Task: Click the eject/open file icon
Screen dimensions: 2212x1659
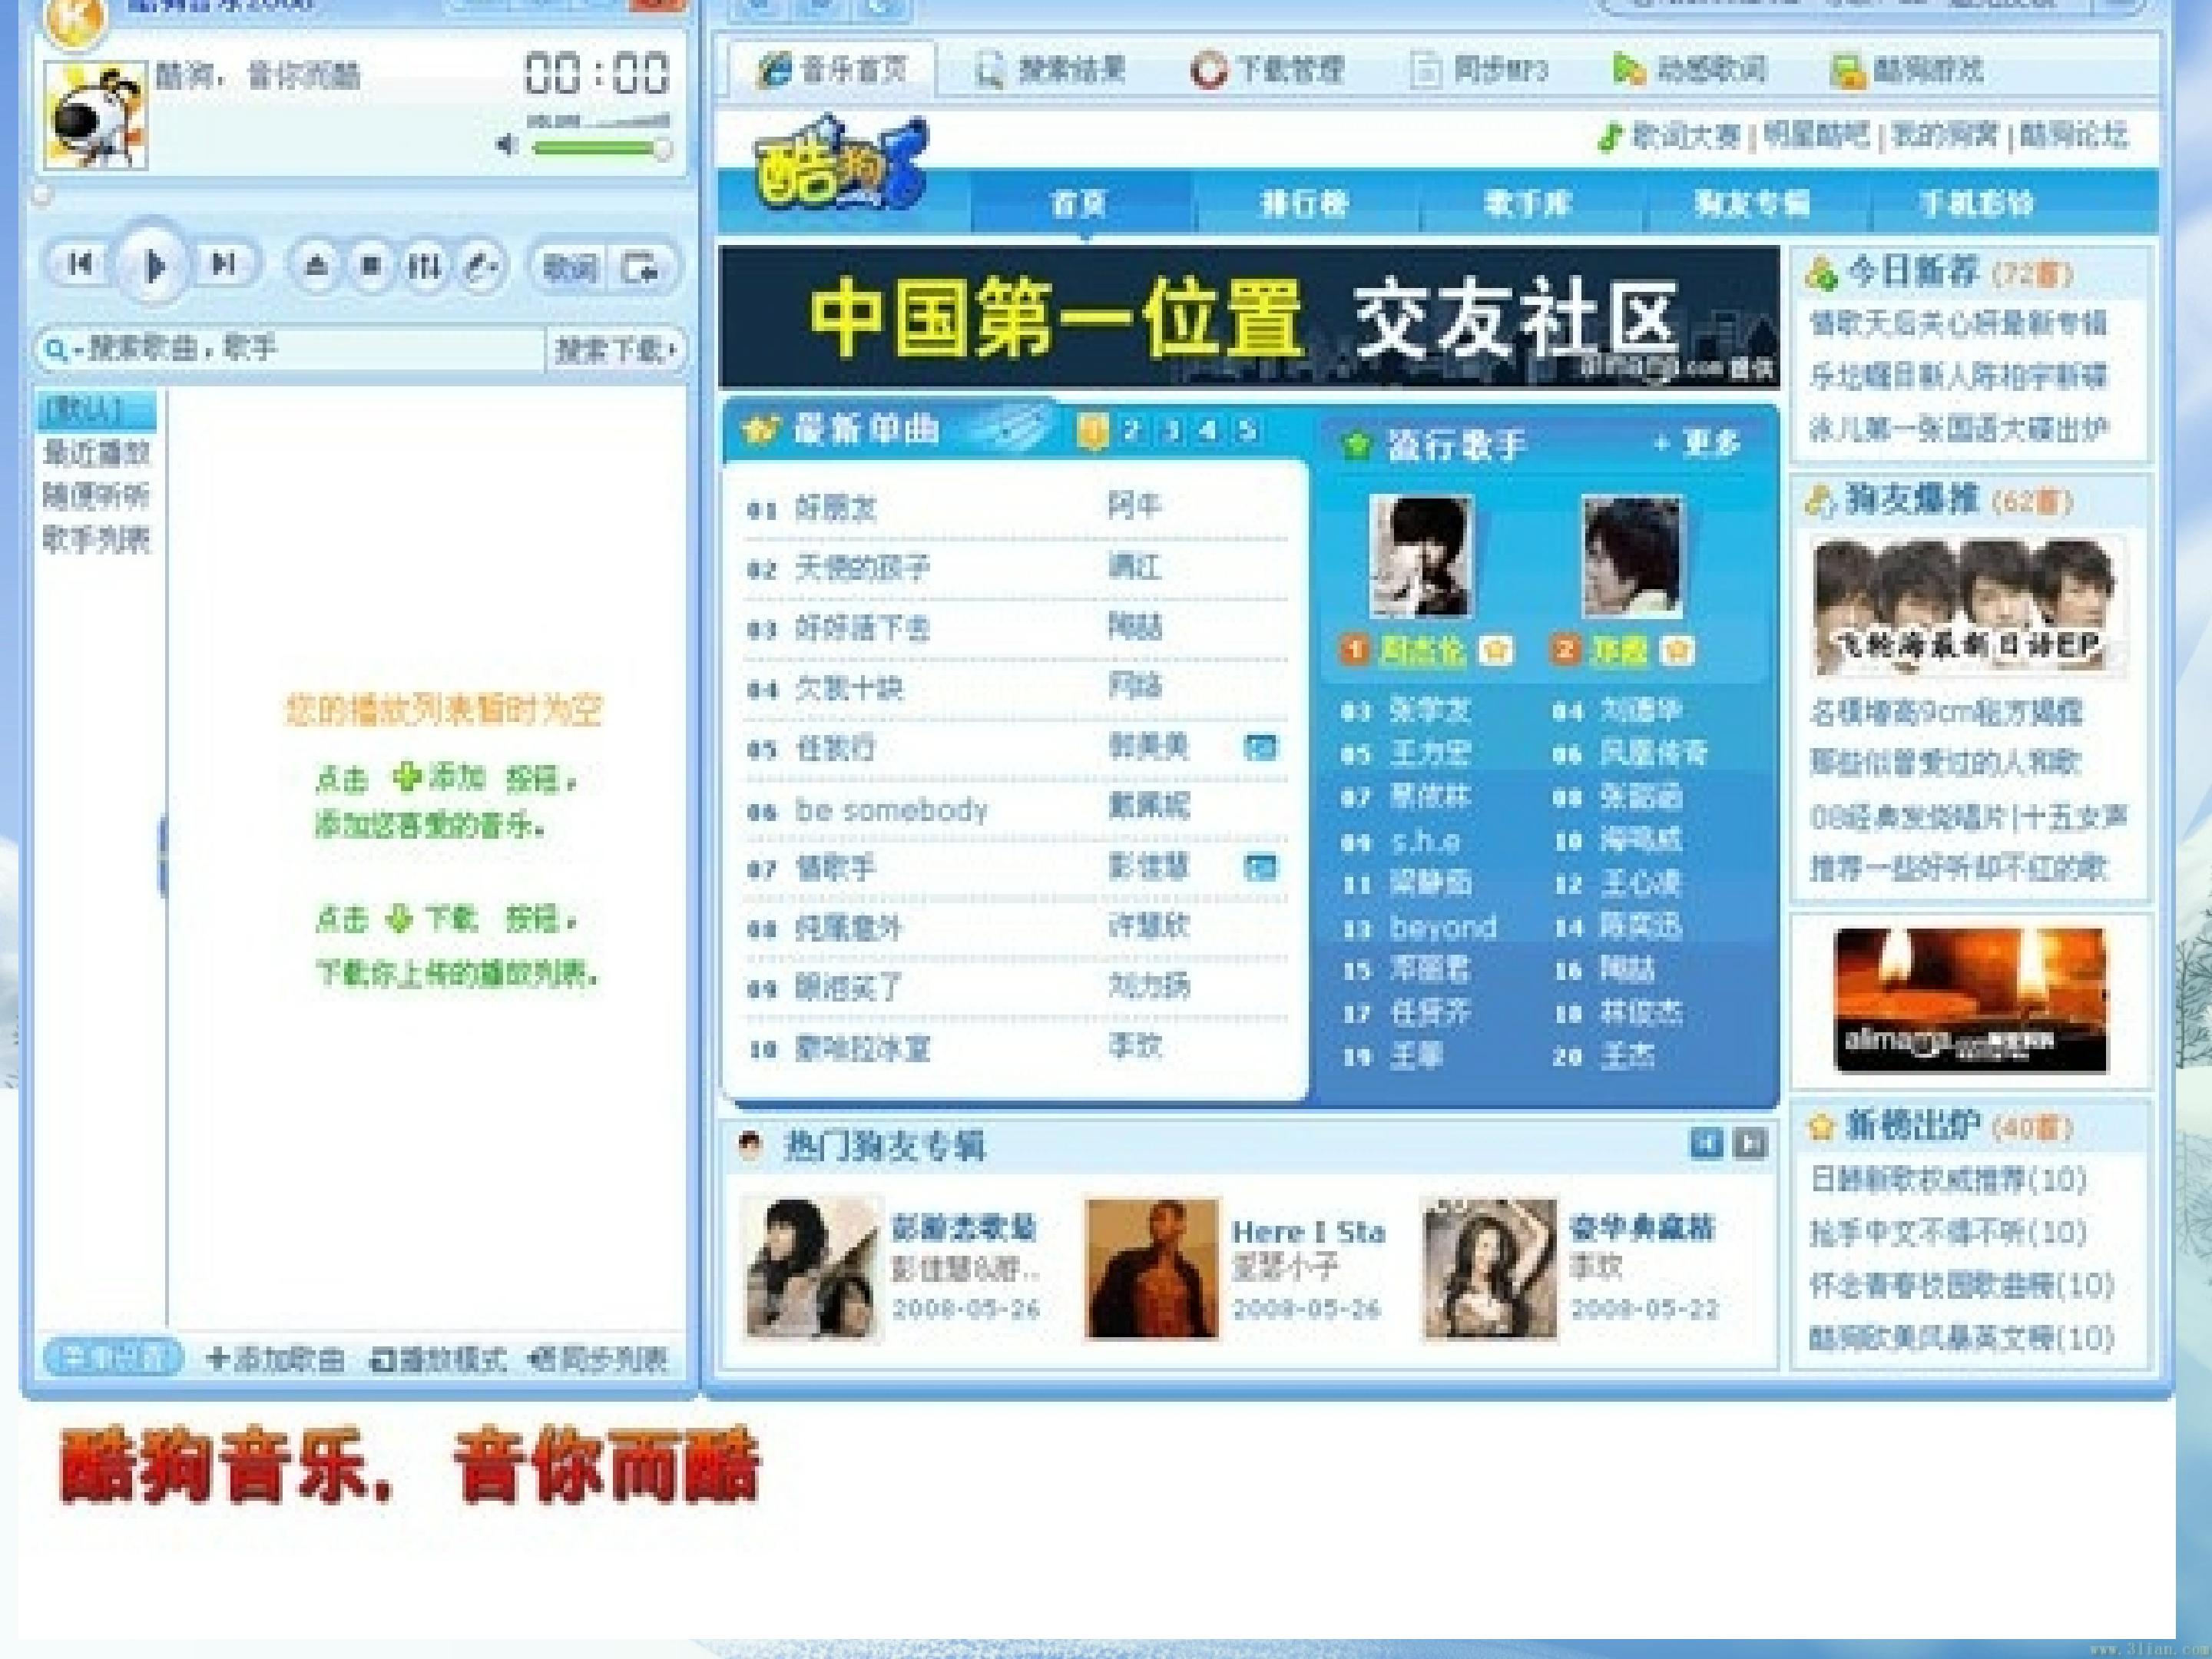Action: click(317, 266)
